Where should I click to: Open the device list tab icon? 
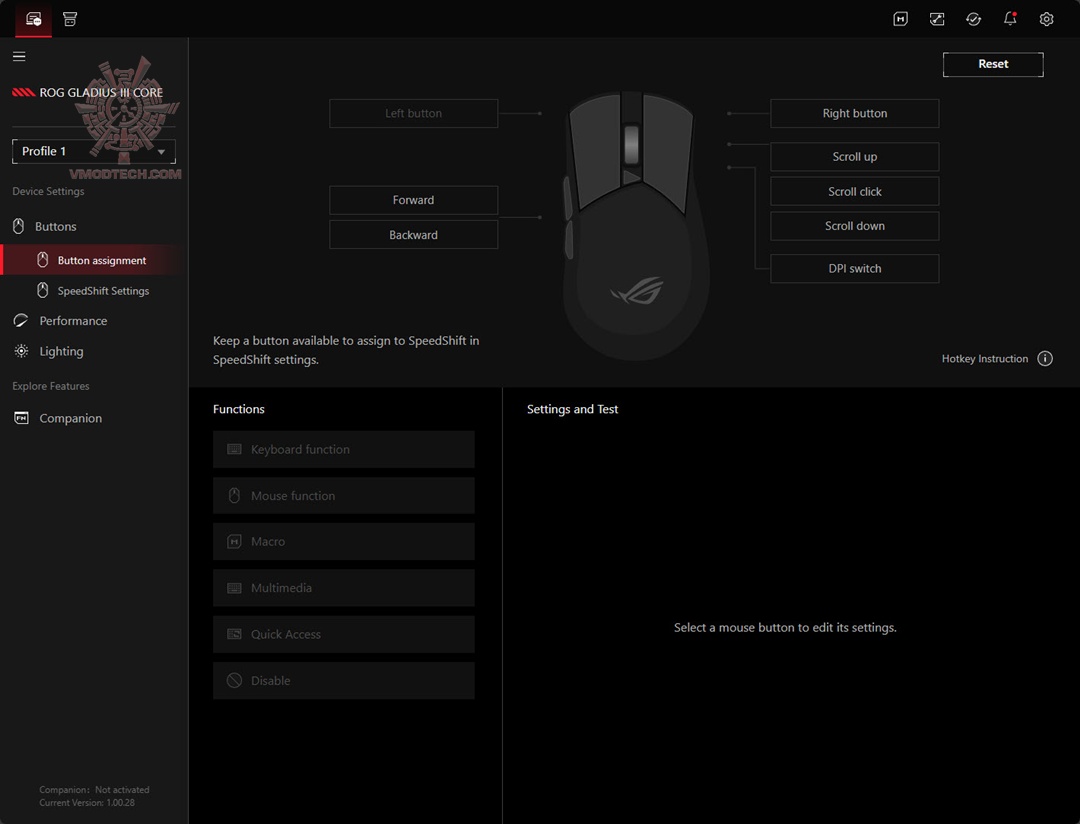(33, 19)
